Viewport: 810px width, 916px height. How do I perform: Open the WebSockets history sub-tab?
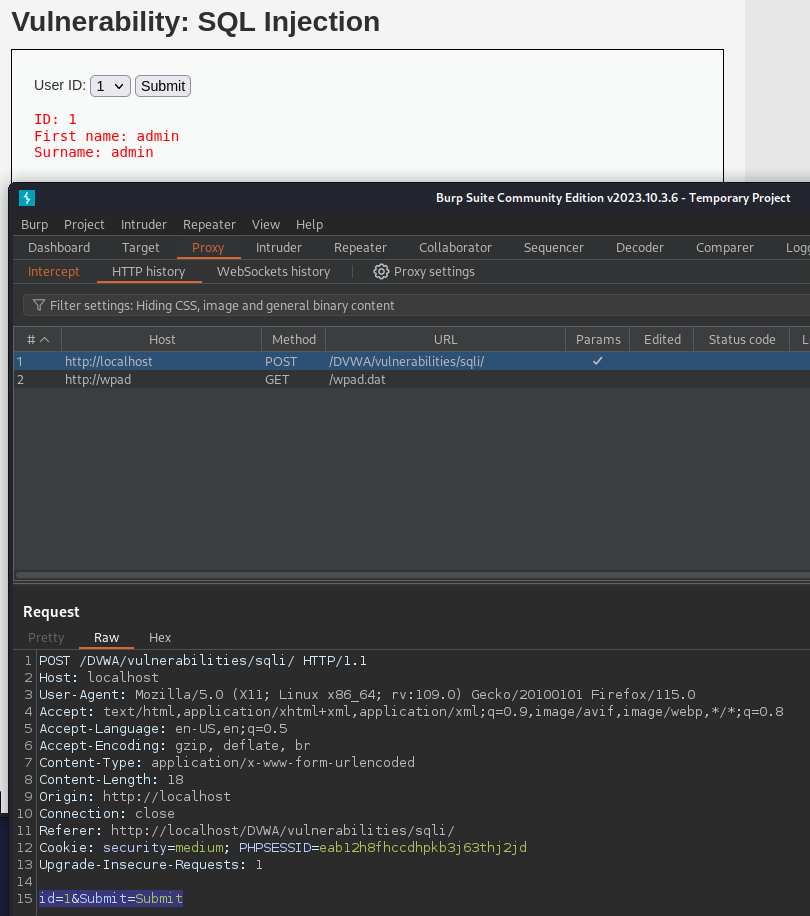tap(273, 272)
